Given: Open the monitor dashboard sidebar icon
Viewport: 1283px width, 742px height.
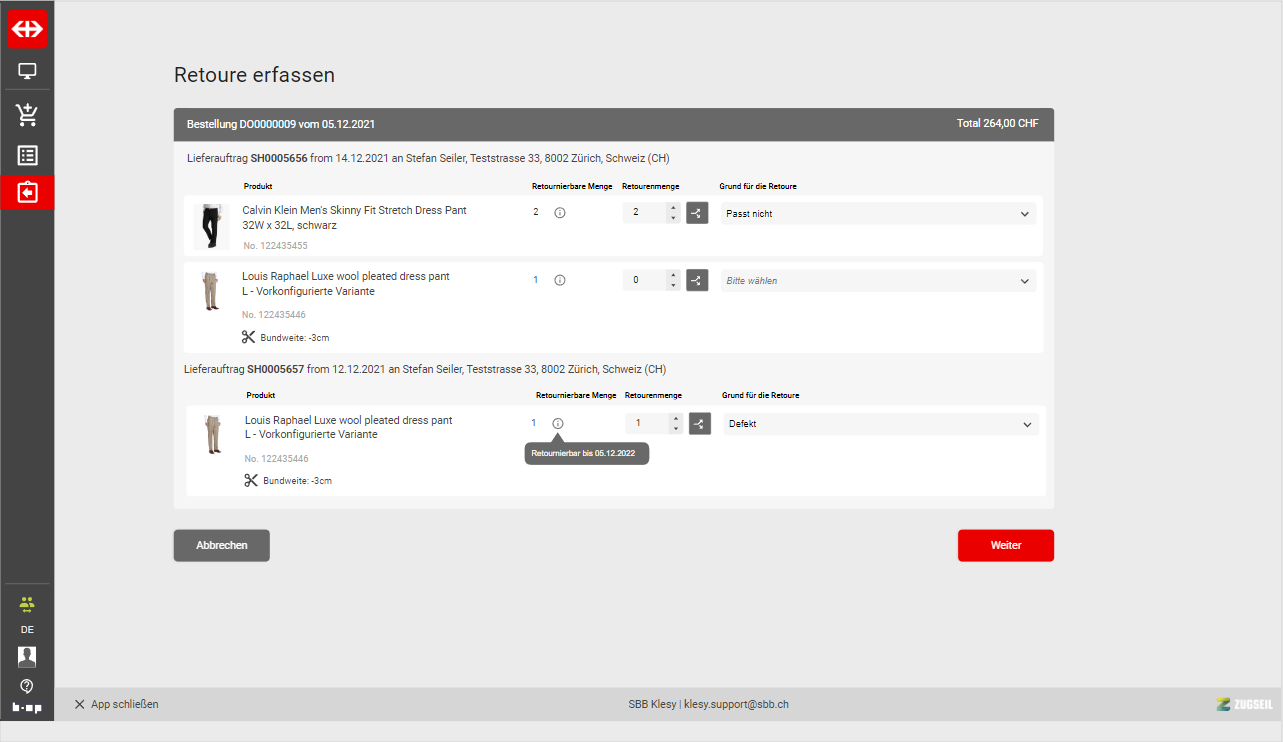Looking at the screenshot, I should (x=27, y=71).
